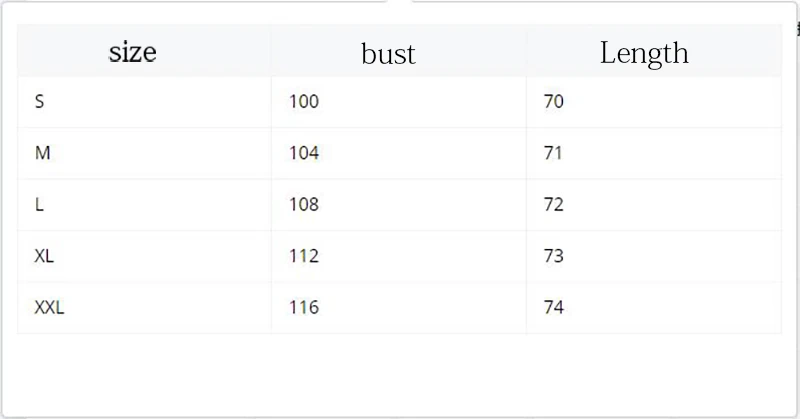This screenshot has height=419, width=800.
Task: Click the popup's top pointer notch
Action: click(x=399, y=2)
